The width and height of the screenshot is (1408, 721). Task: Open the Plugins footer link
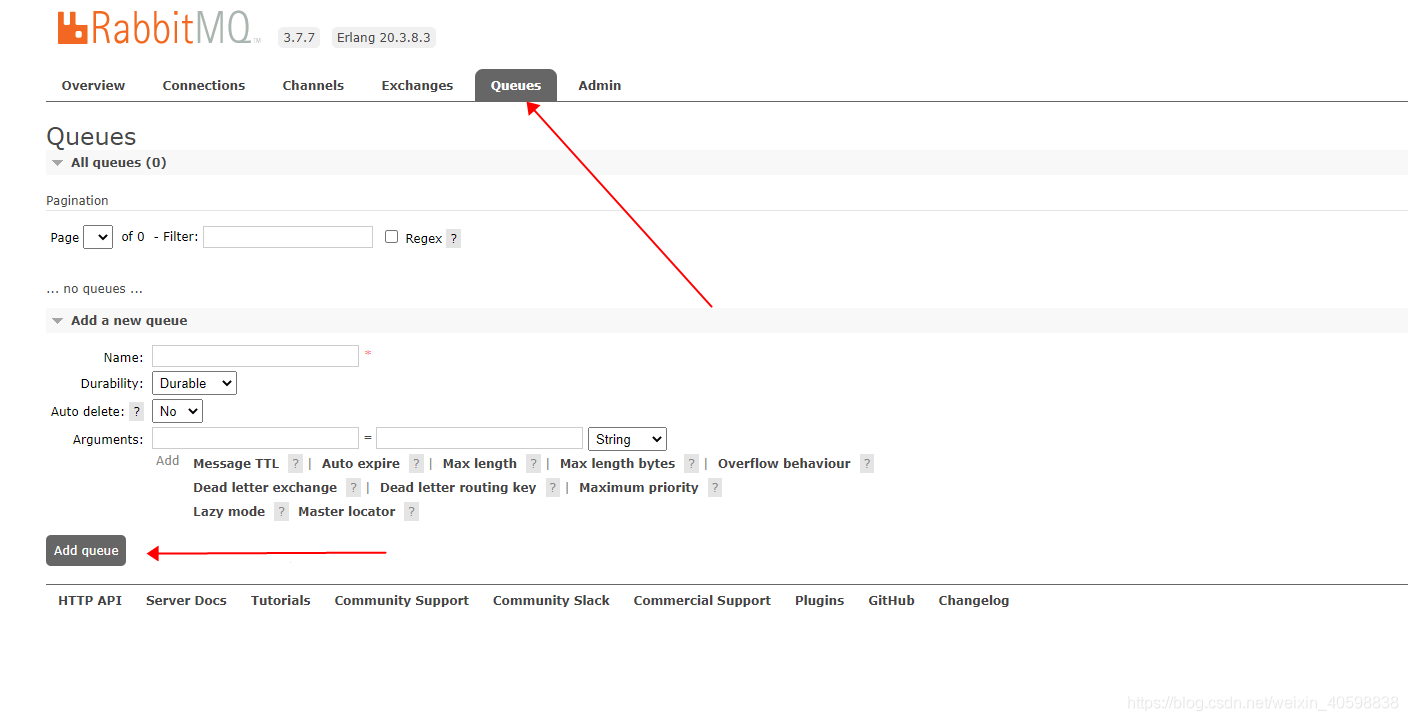click(x=820, y=600)
